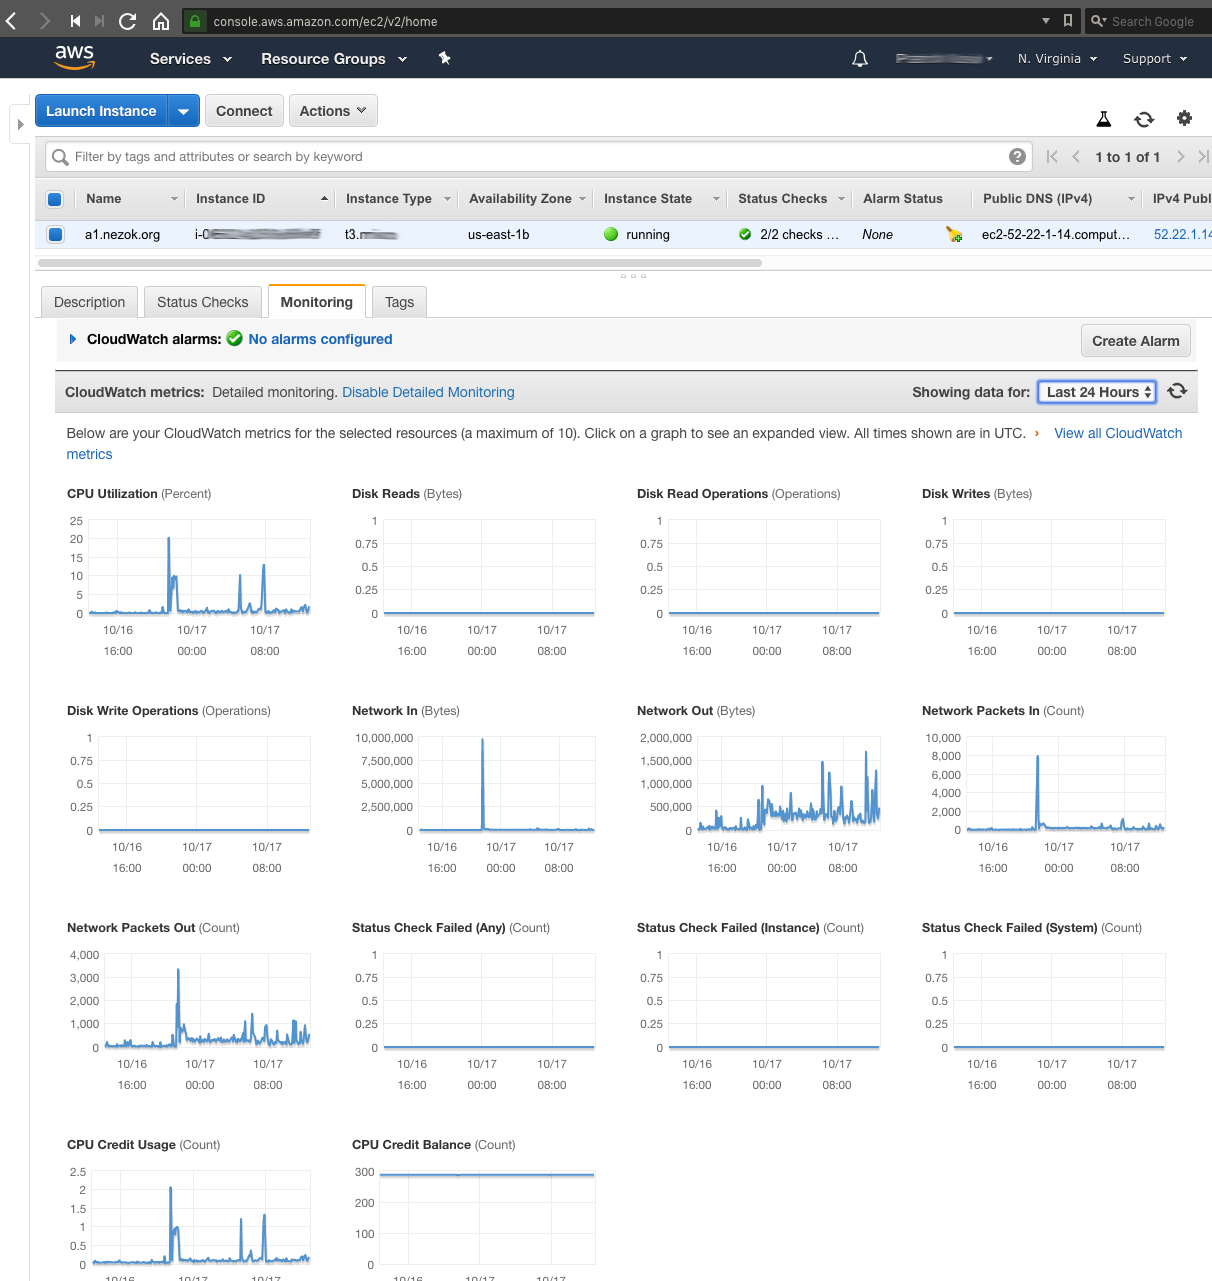The height and width of the screenshot is (1281, 1212).
Task: Refresh CloudWatch metrics data icon
Action: click(1177, 391)
